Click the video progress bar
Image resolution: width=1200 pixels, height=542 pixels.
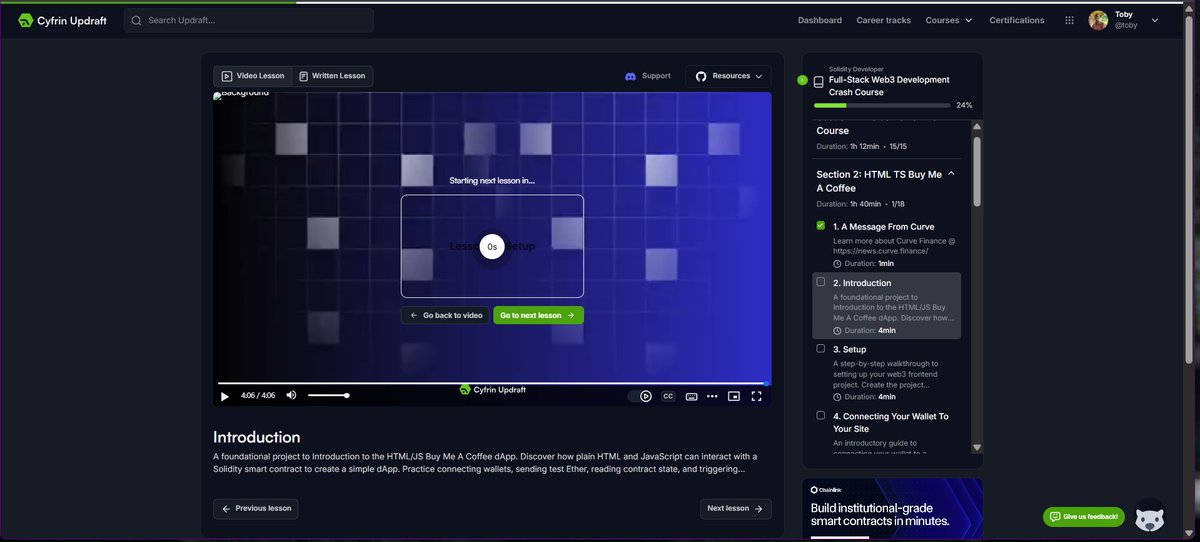492,383
